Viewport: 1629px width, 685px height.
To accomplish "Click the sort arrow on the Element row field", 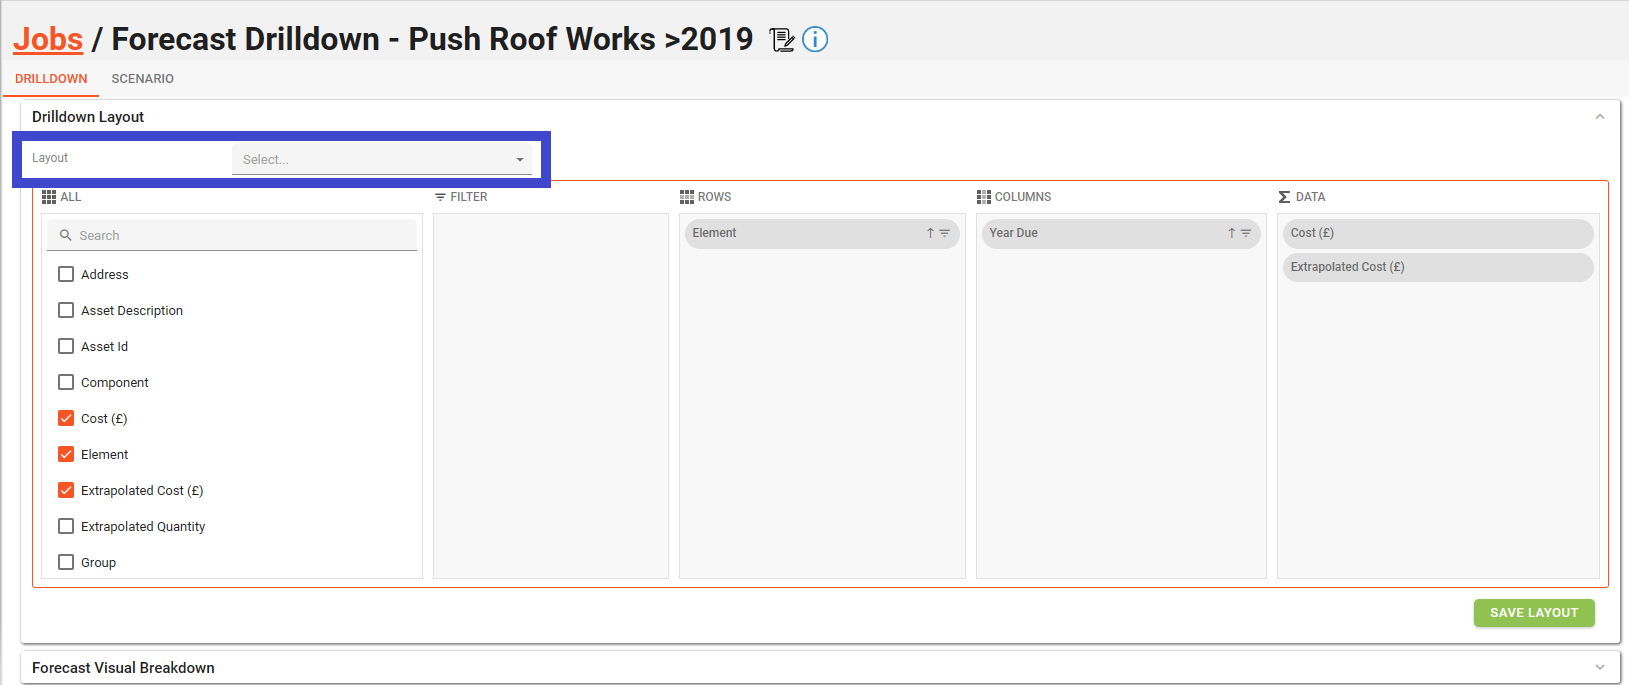I will pyautogui.click(x=930, y=233).
